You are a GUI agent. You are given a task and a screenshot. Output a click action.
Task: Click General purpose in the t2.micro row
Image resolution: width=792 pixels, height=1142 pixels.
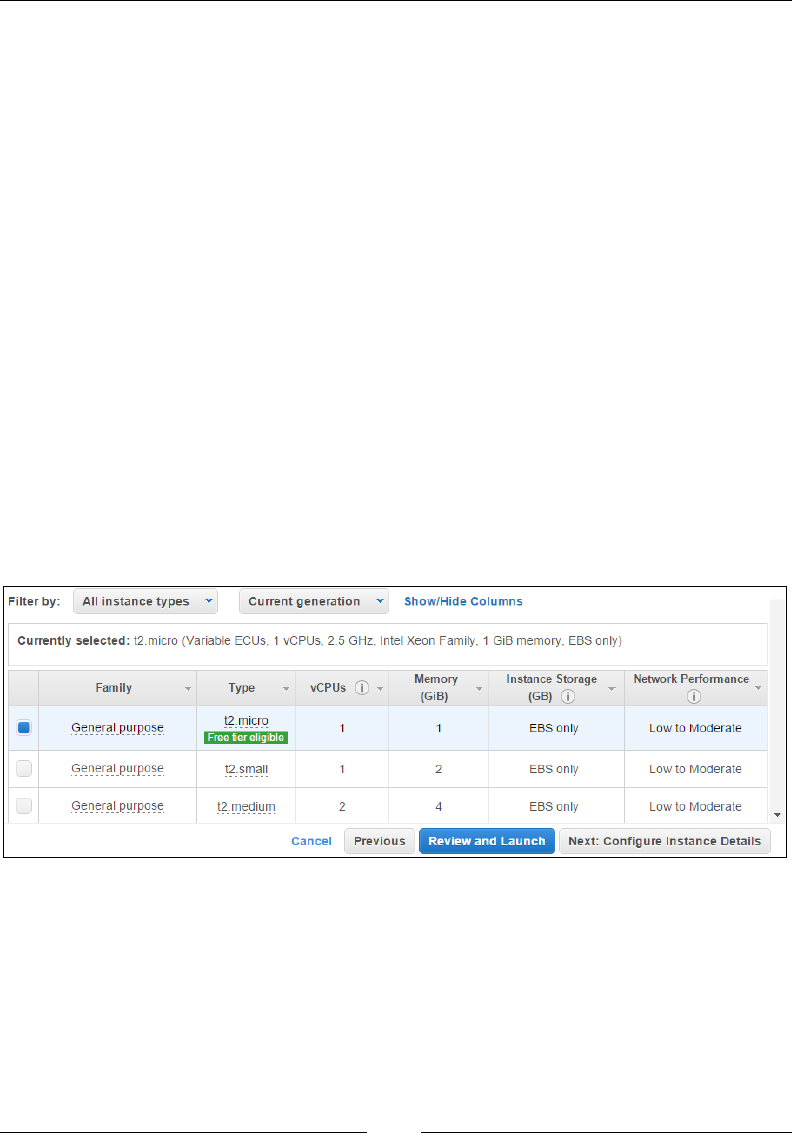coord(117,728)
